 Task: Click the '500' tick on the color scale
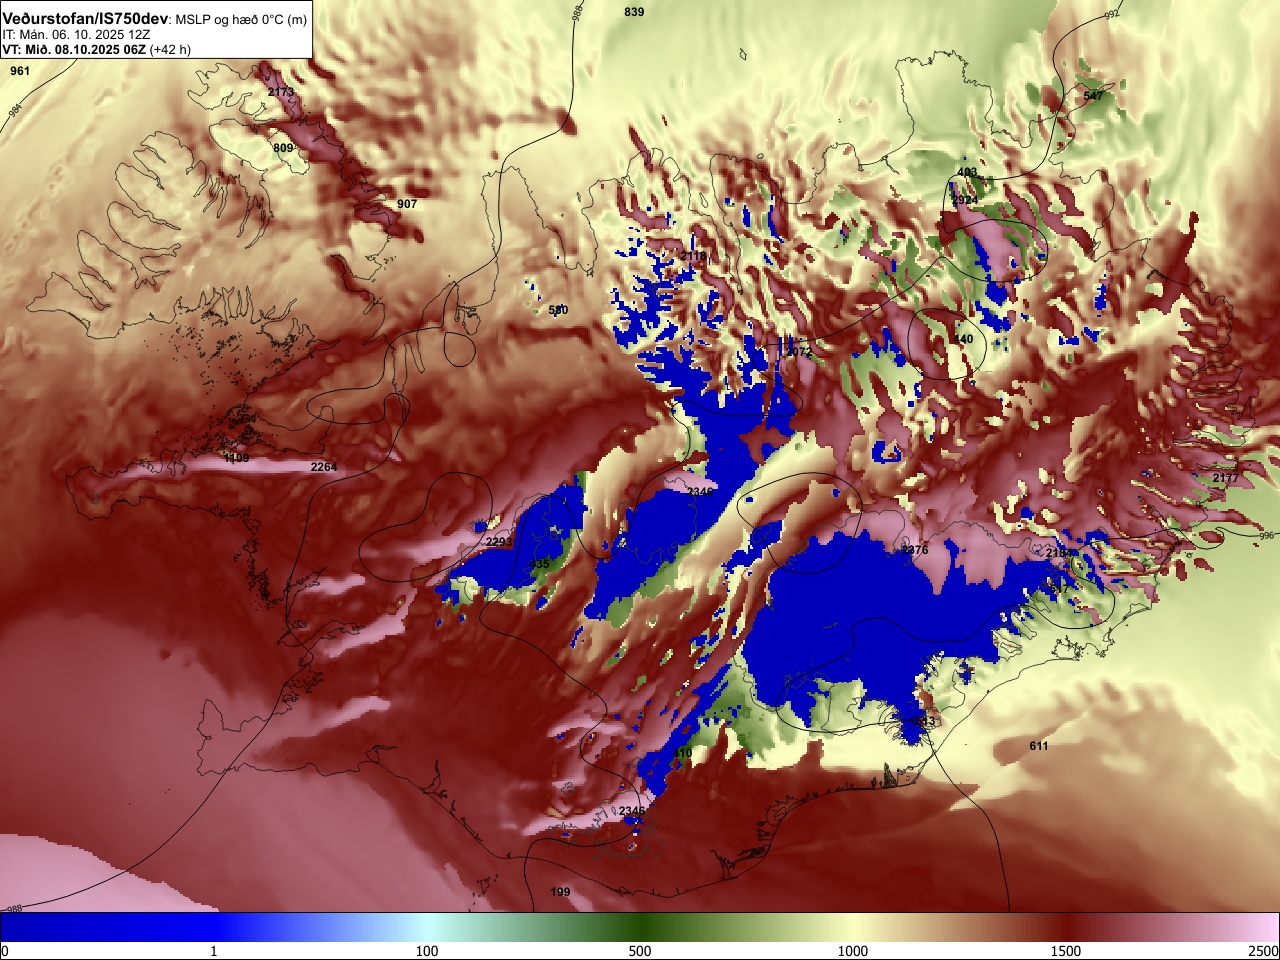pyautogui.click(x=640, y=951)
